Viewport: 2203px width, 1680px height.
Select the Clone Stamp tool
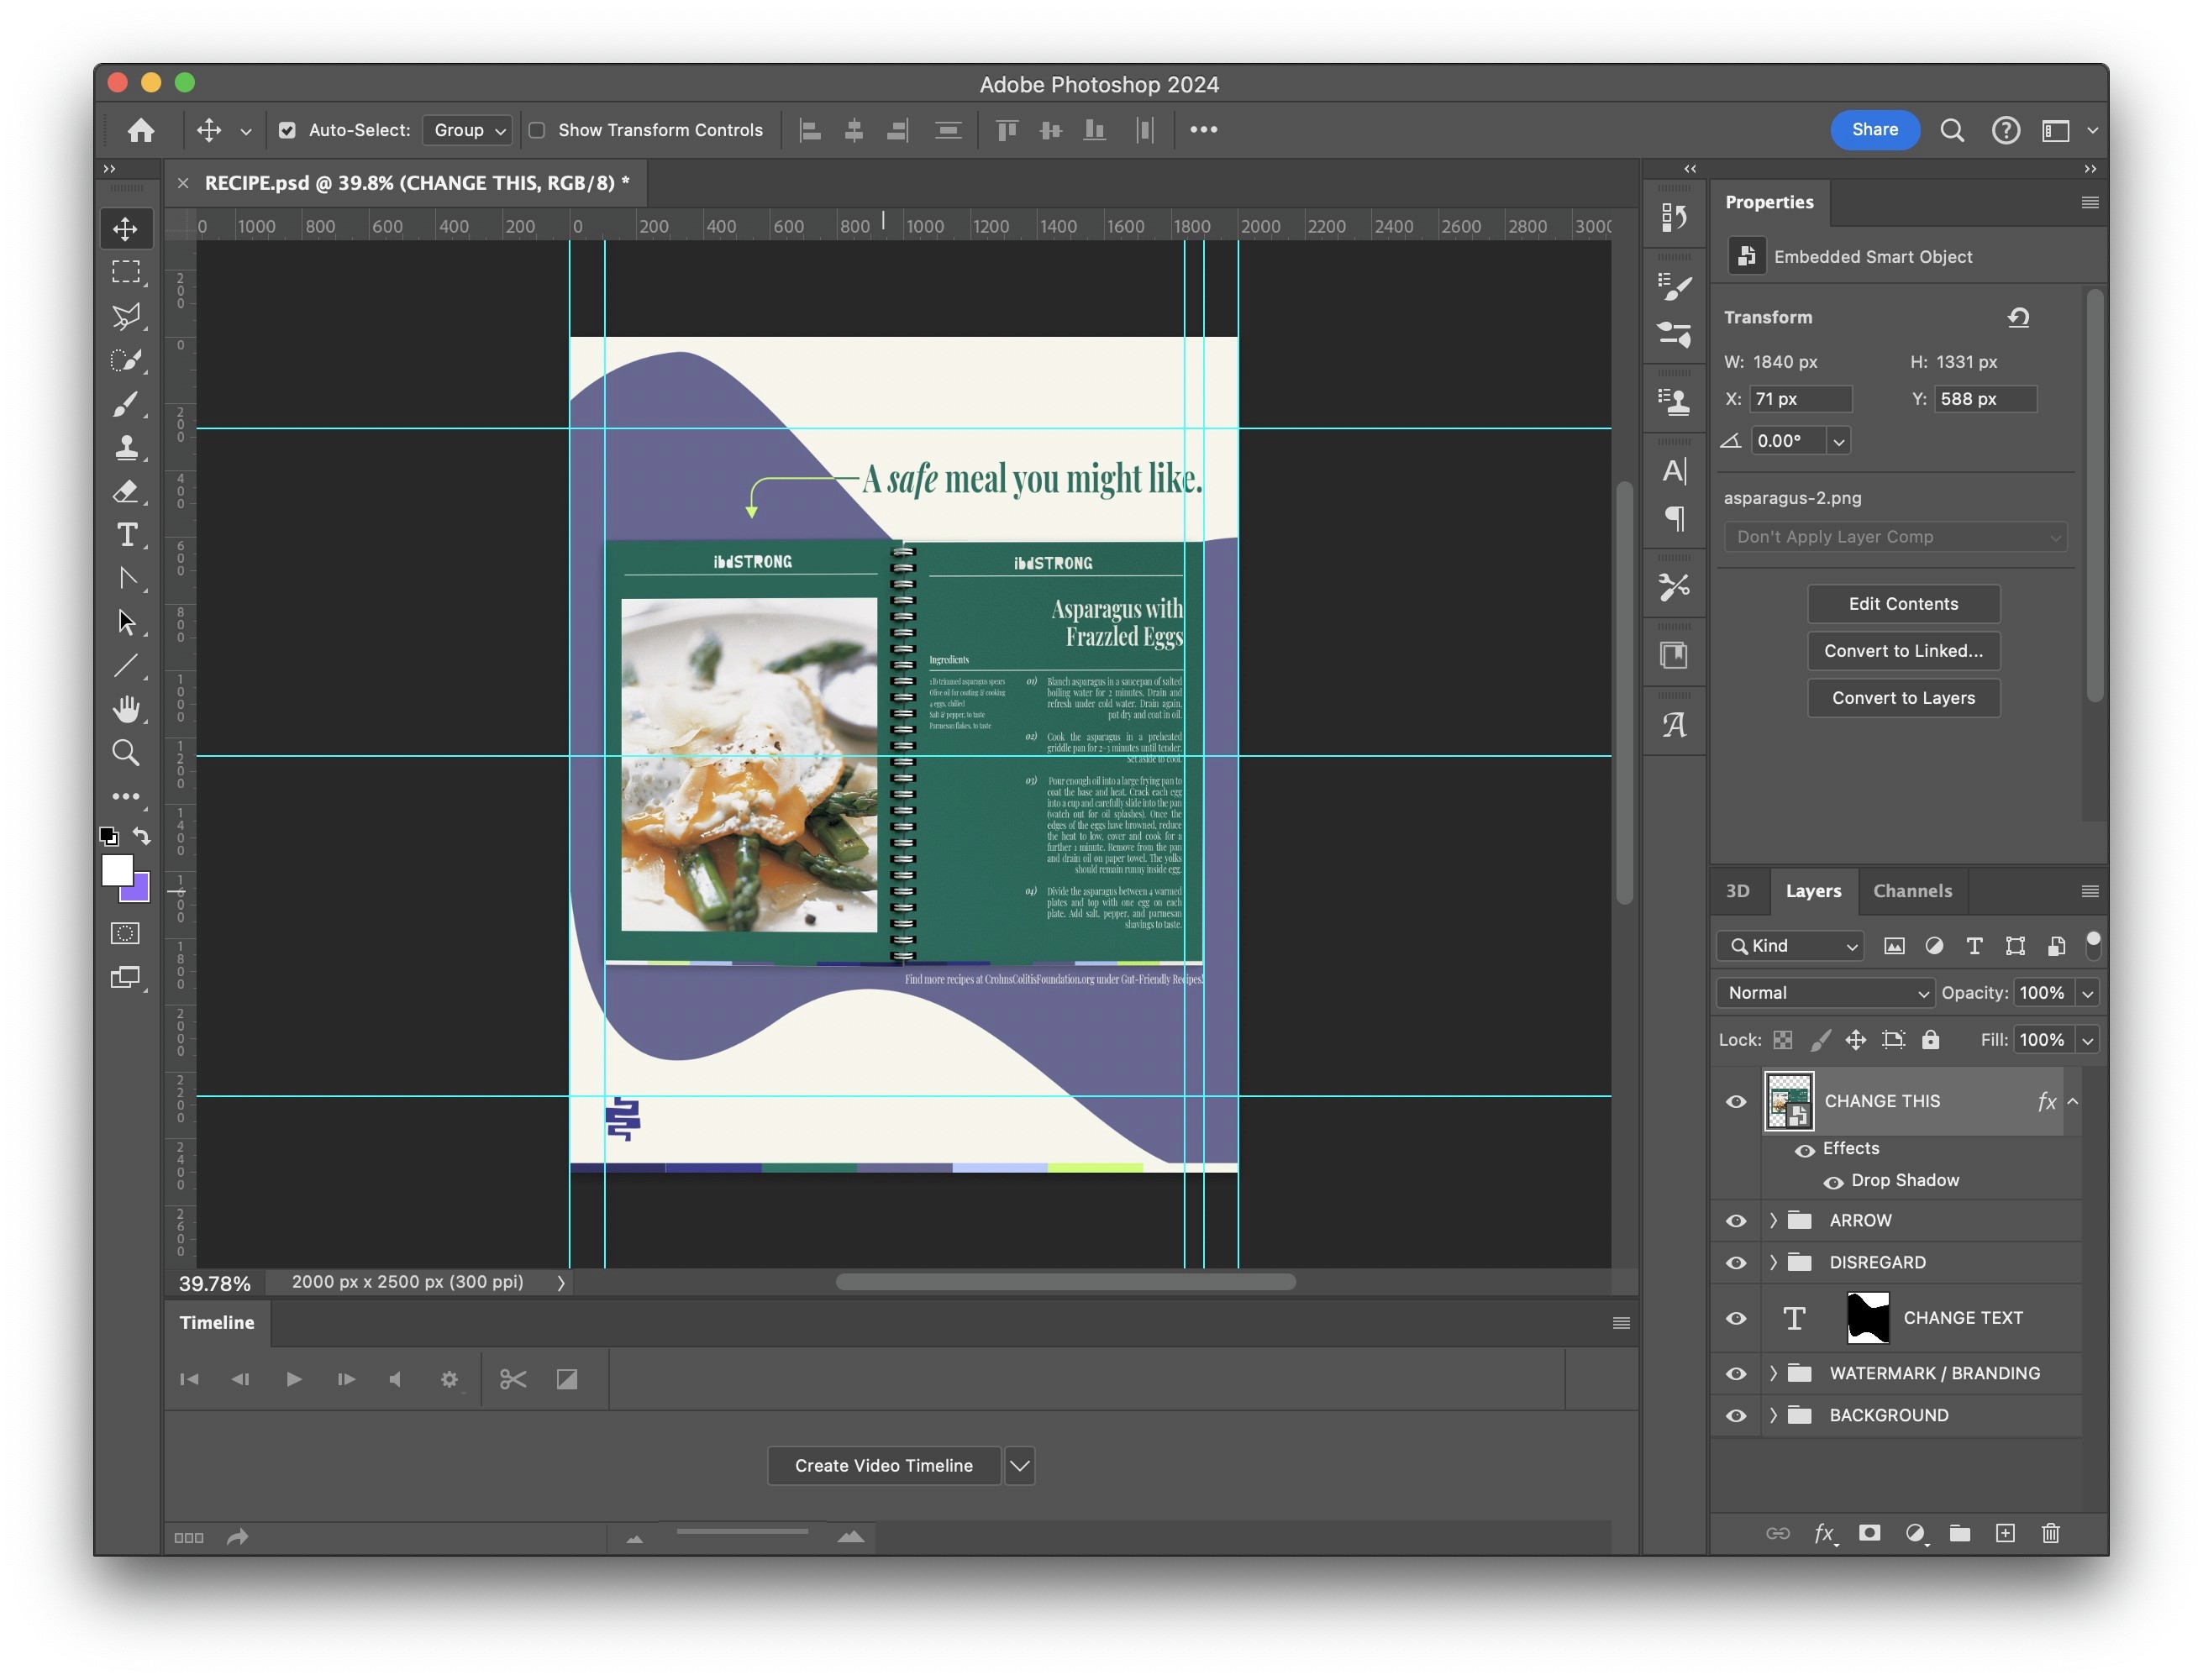point(126,447)
